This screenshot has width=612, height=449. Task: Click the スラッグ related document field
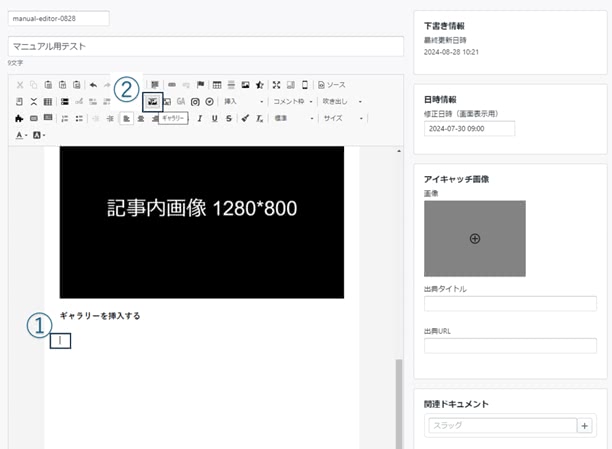[x=503, y=426]
